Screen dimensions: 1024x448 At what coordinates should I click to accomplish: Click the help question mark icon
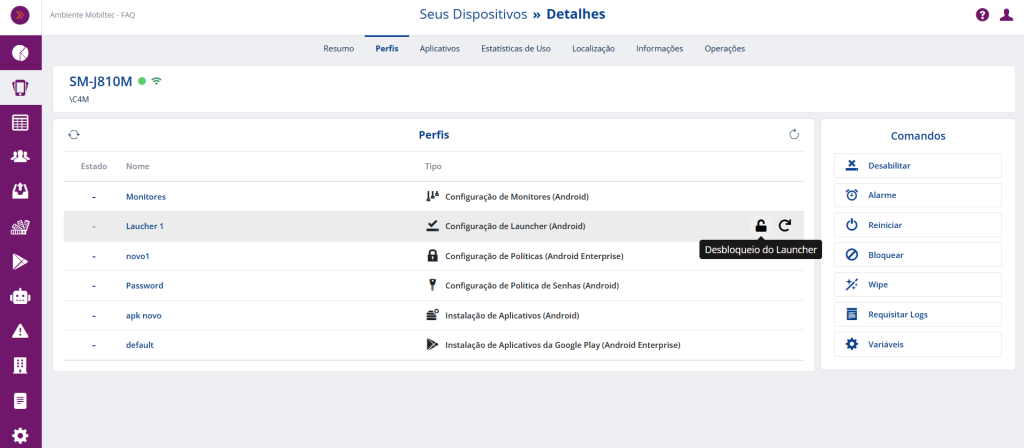point(982,15)
